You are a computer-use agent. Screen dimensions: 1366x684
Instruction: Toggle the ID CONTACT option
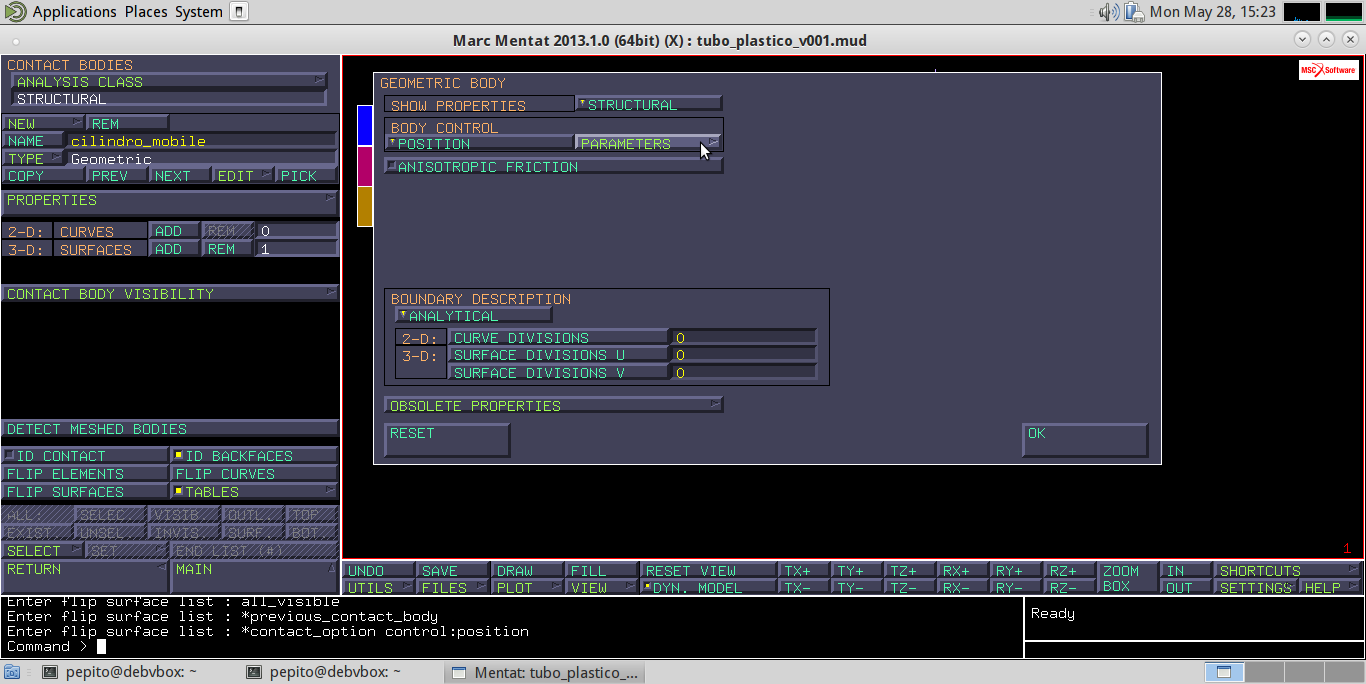[x=85, y=456]
